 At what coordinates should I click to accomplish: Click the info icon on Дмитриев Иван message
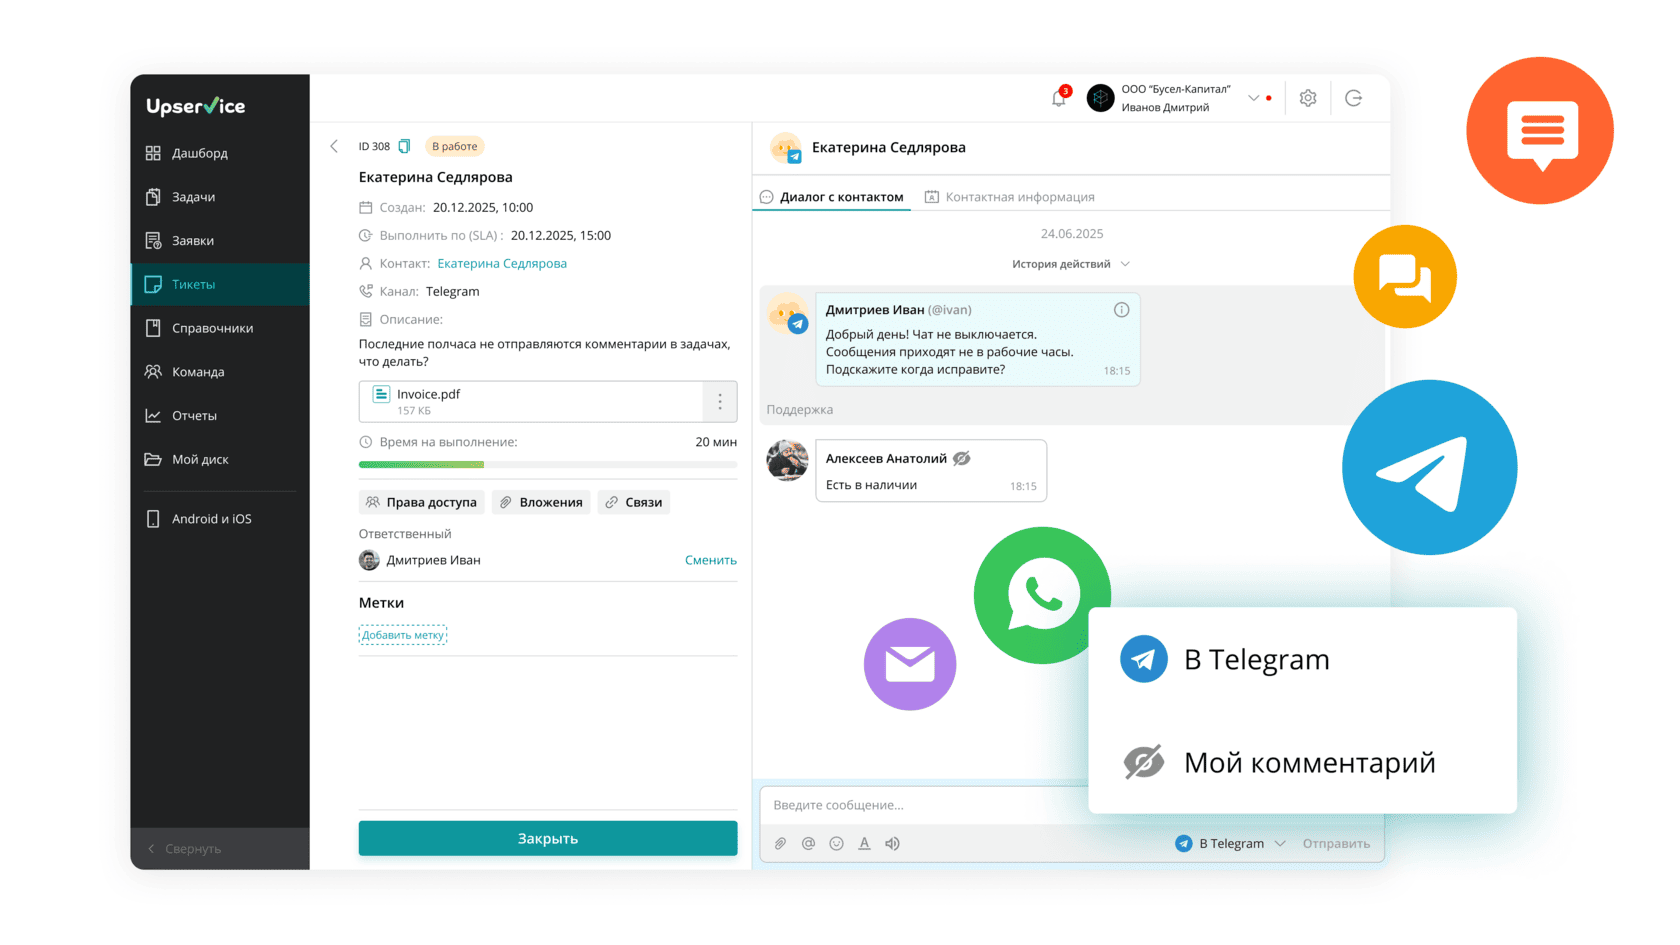(1121, 310)
